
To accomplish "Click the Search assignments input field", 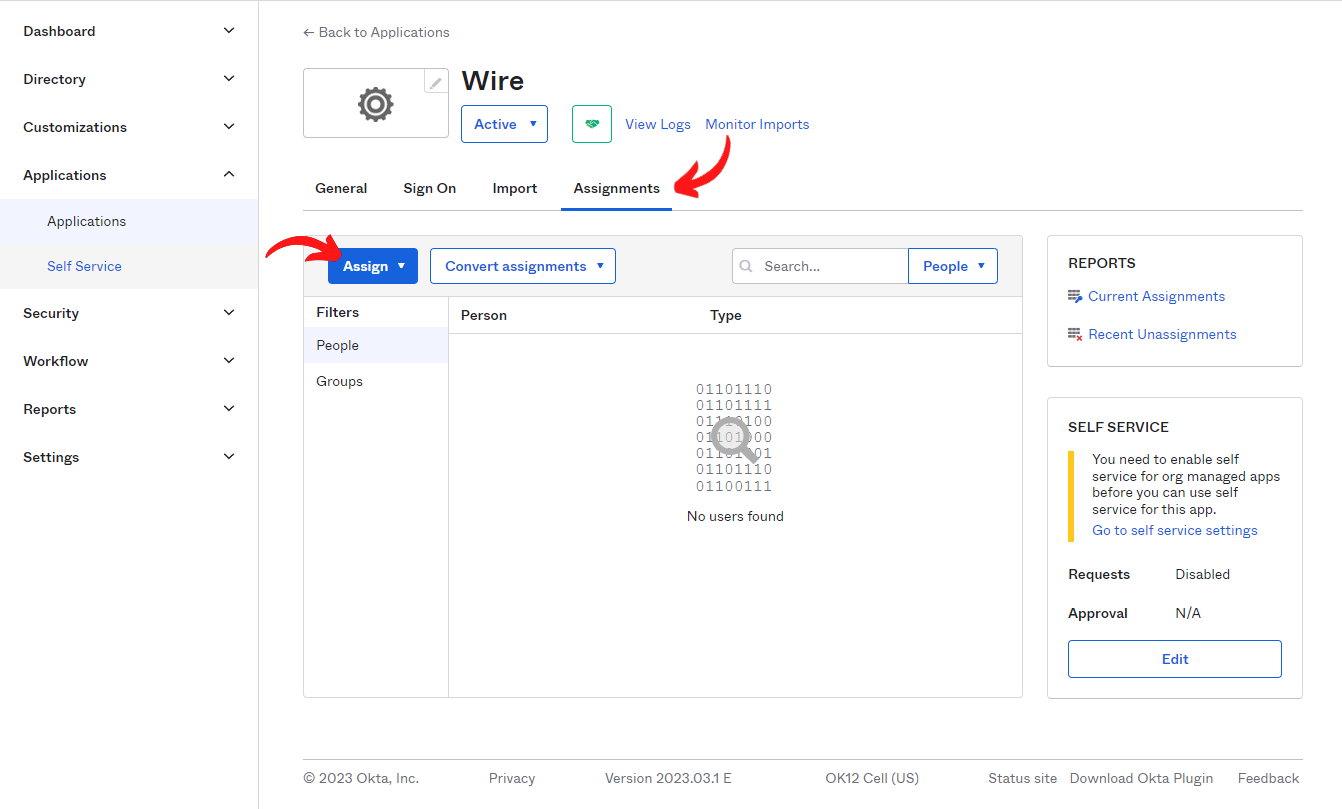I will (x=830, y=266).
